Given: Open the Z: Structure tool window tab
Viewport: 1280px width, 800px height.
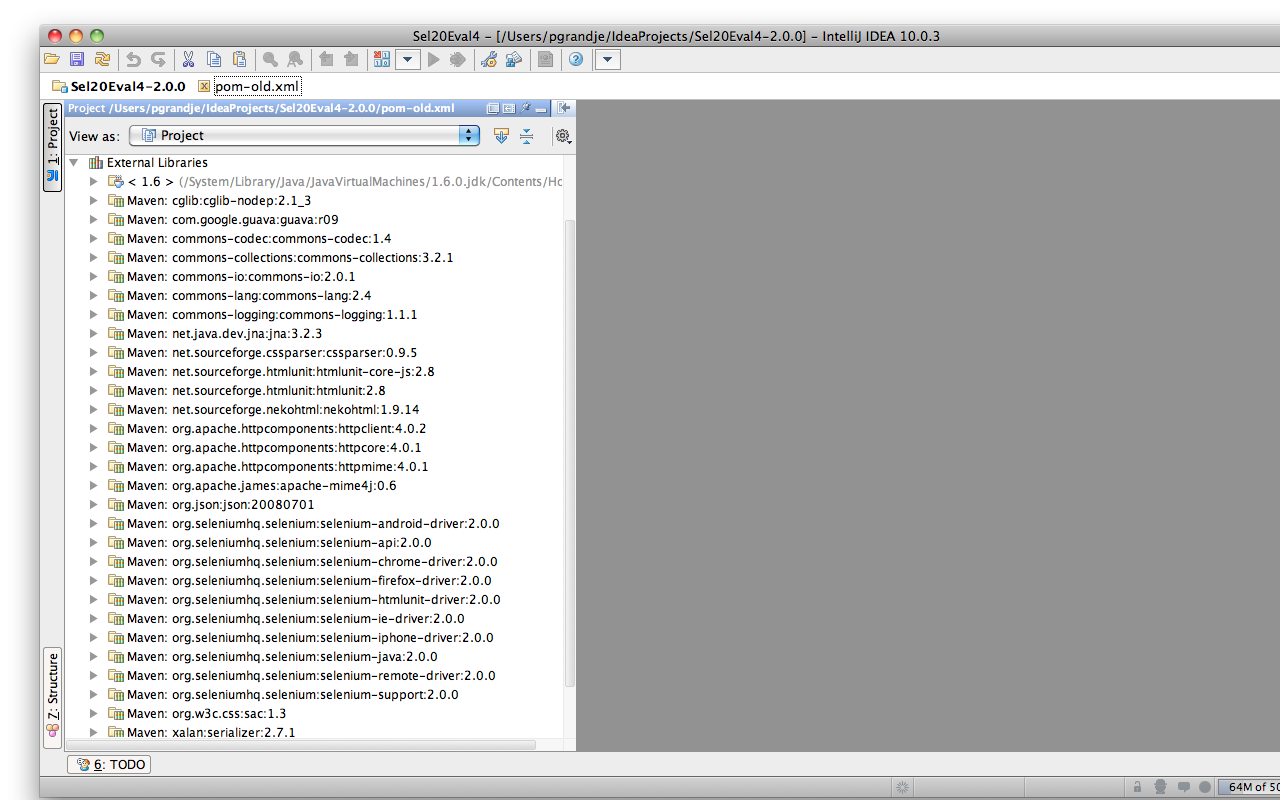Looking at the screenshot, I should point(52,697).
